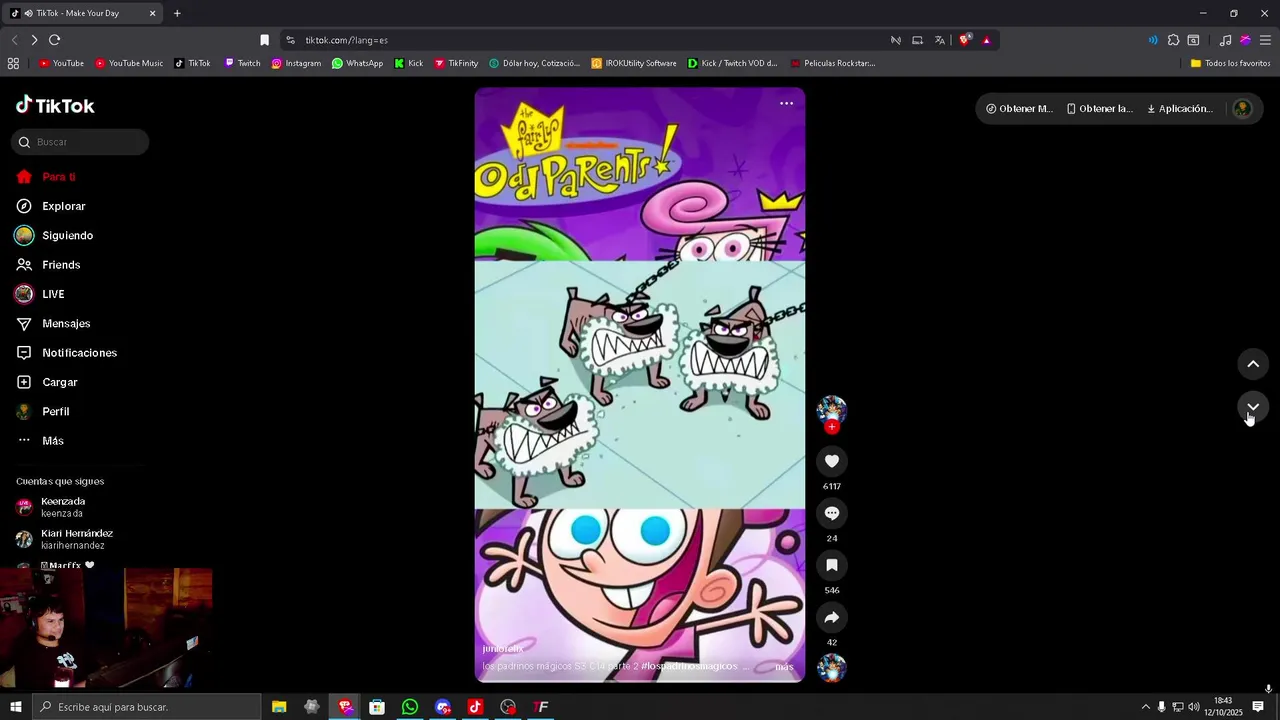Open the LIVE section
Viewport: 1280px width, 720px height.
(40, 294)
